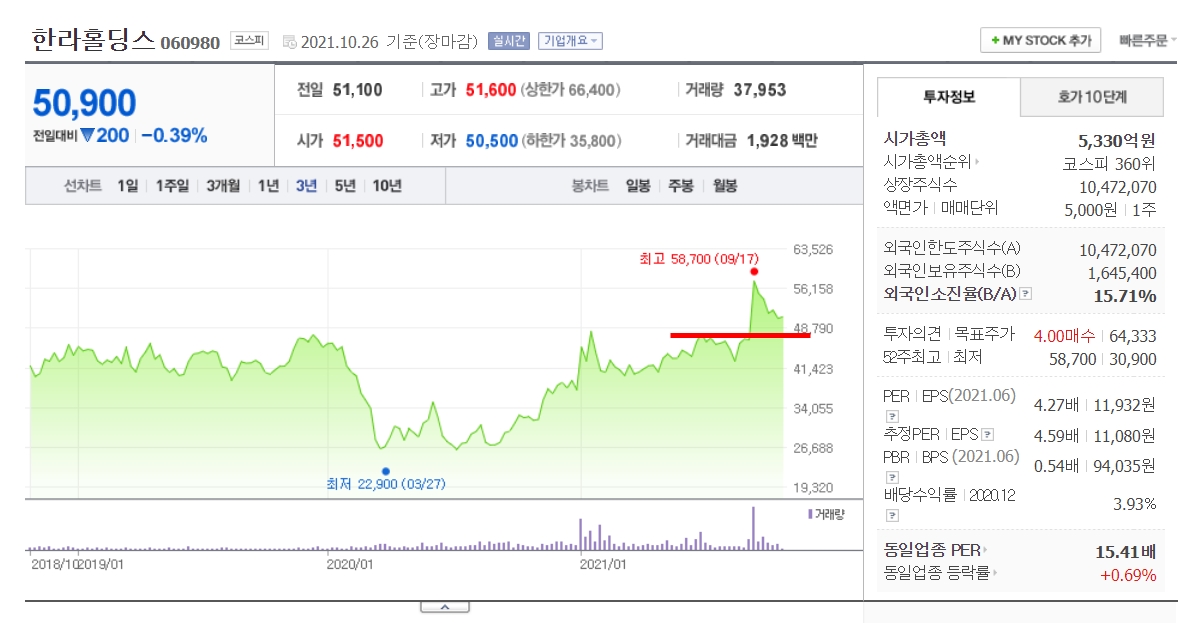
Task: Select the 일봉 candlestick chart
Action: [x=638, y=186]
